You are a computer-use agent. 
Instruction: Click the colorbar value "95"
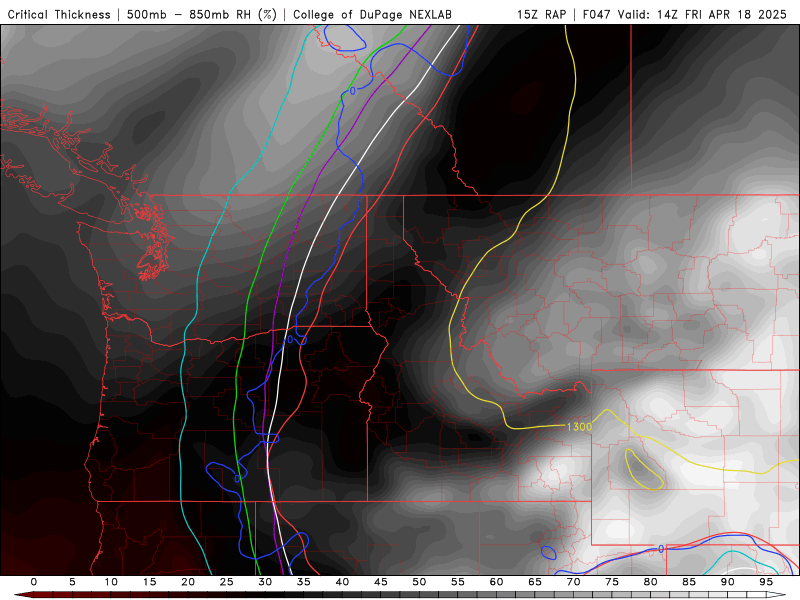(766, 582)
